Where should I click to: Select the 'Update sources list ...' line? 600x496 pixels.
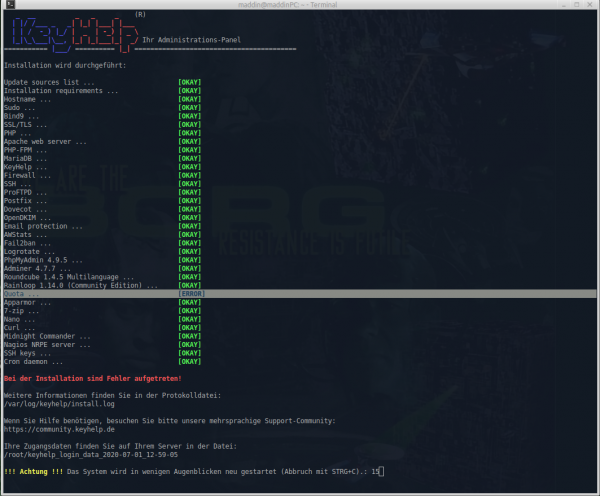pos(49,82)
